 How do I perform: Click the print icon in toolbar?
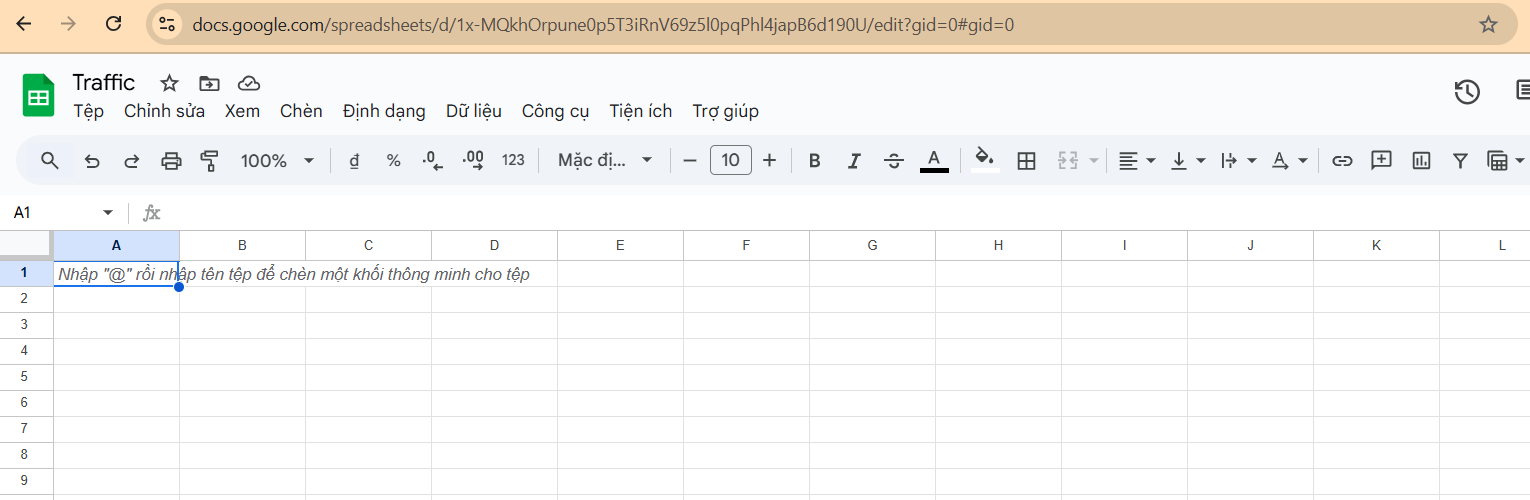point(171,161)
